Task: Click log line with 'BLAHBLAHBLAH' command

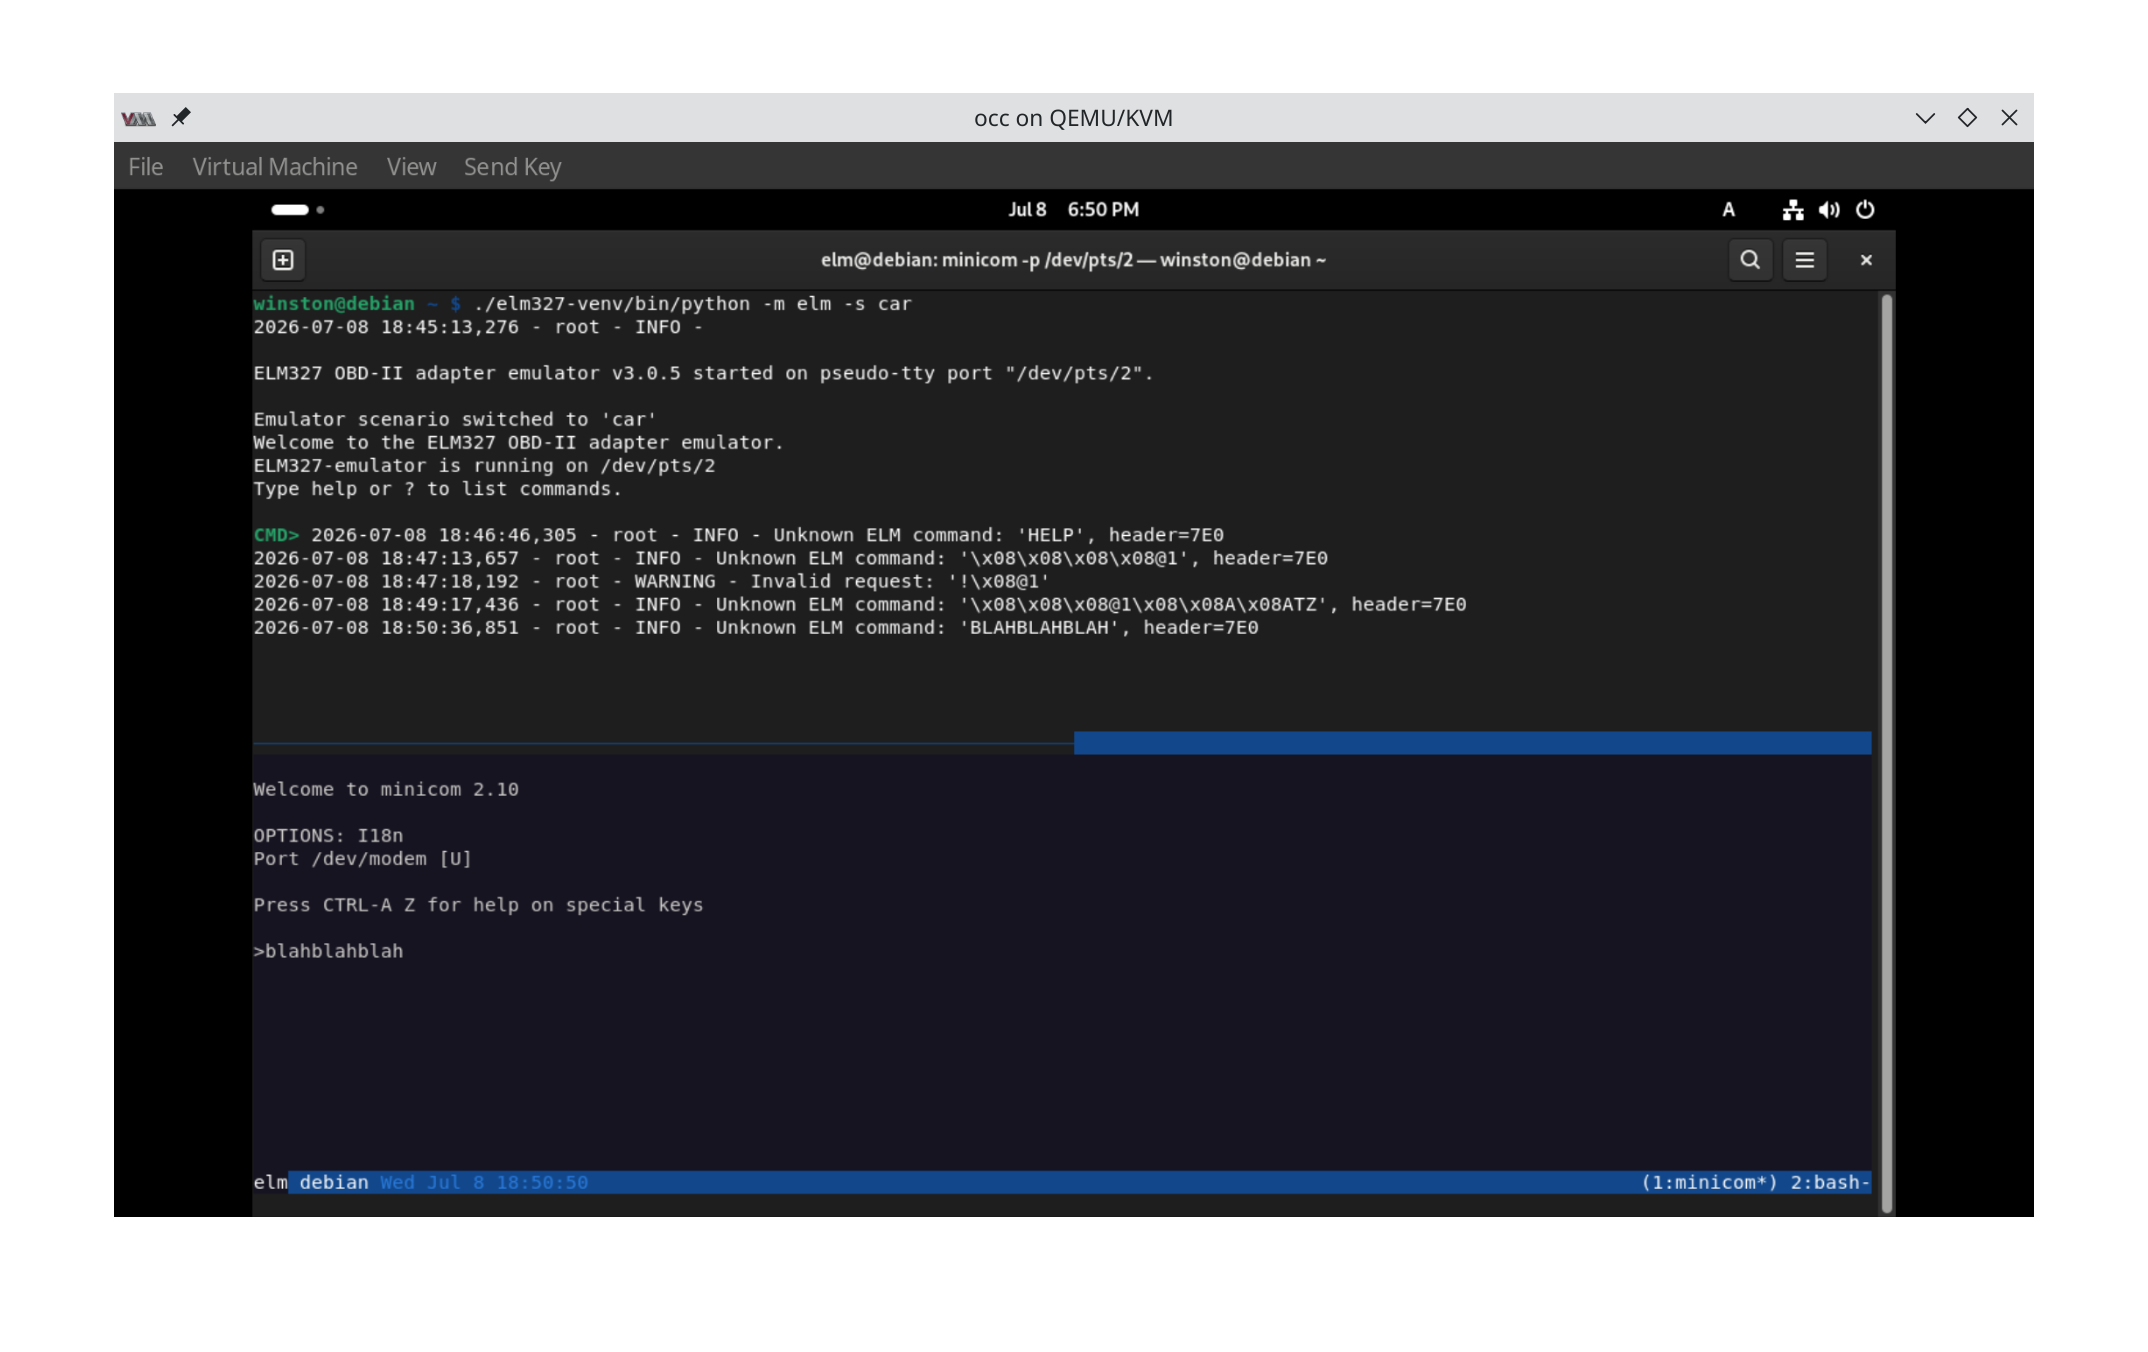Action: click(756, 628)
